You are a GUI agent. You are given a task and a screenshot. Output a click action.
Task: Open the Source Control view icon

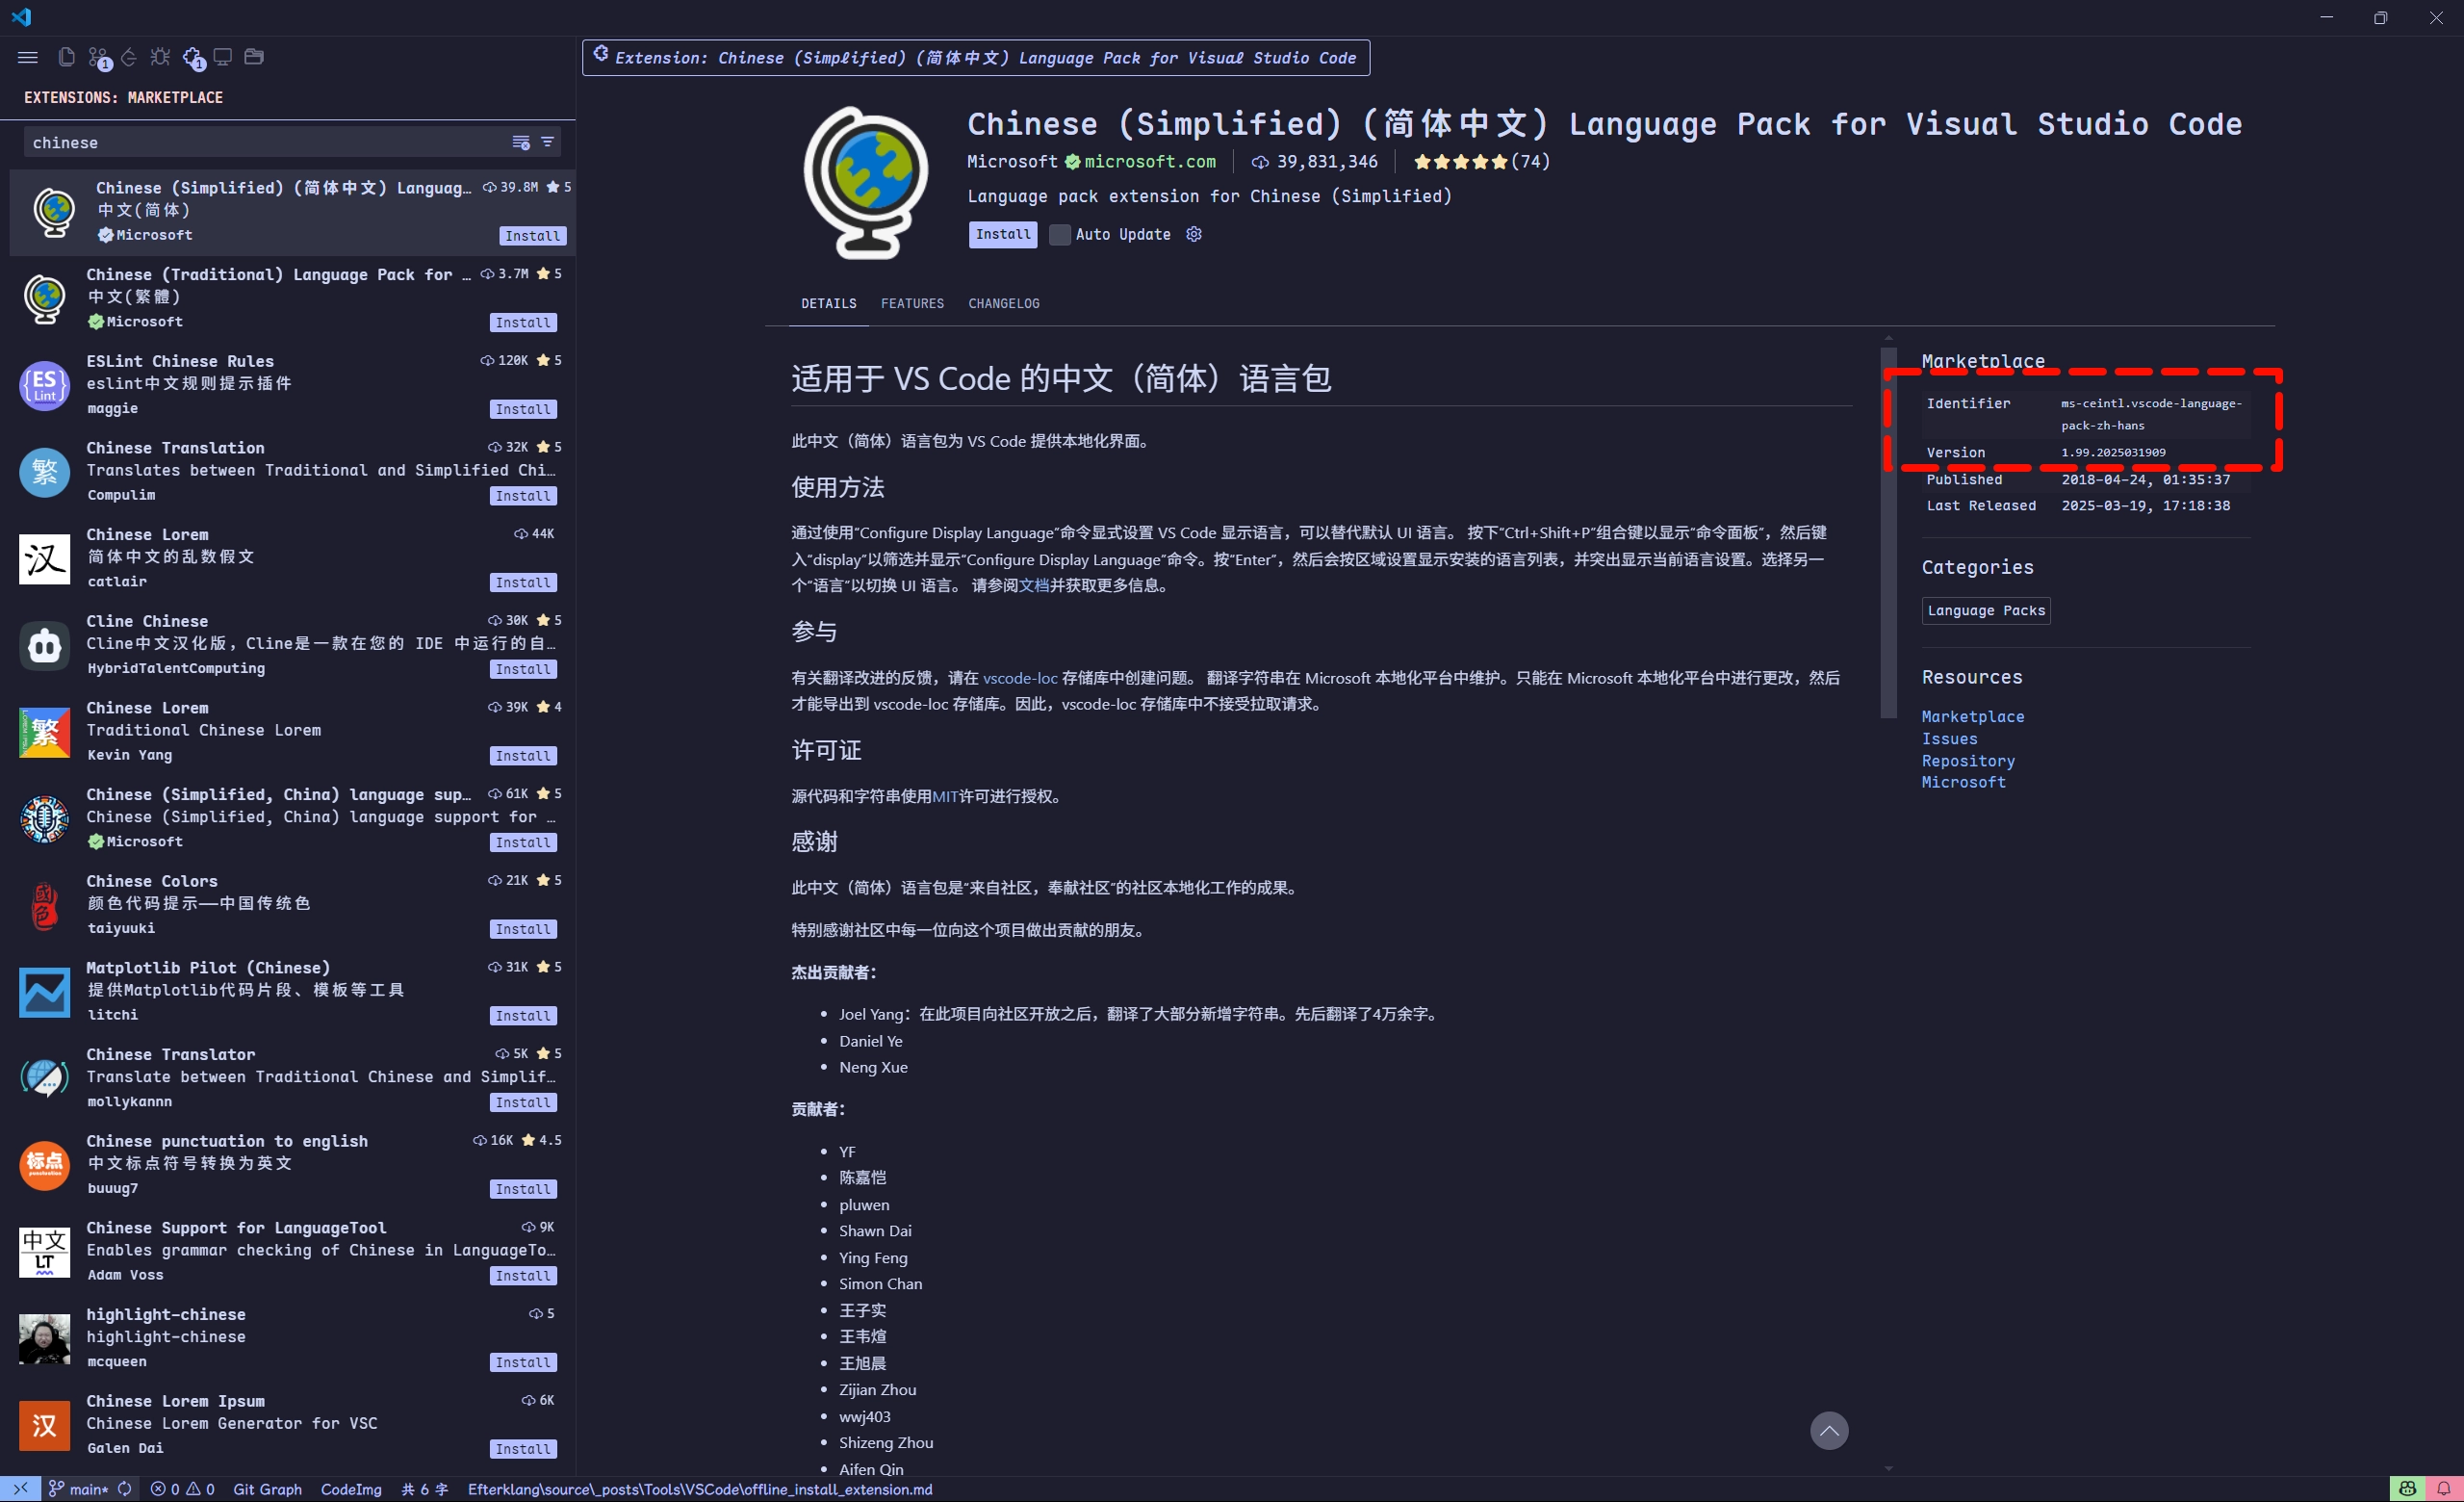[x=98, y=57]
